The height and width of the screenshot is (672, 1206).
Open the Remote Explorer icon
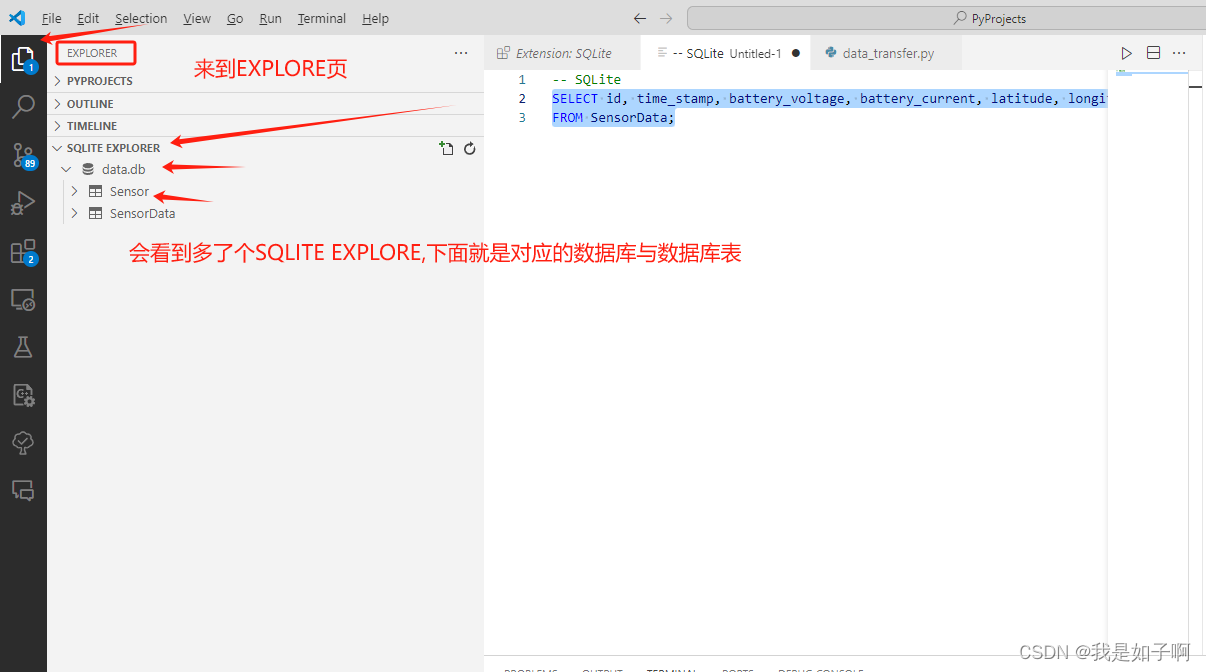24,299
